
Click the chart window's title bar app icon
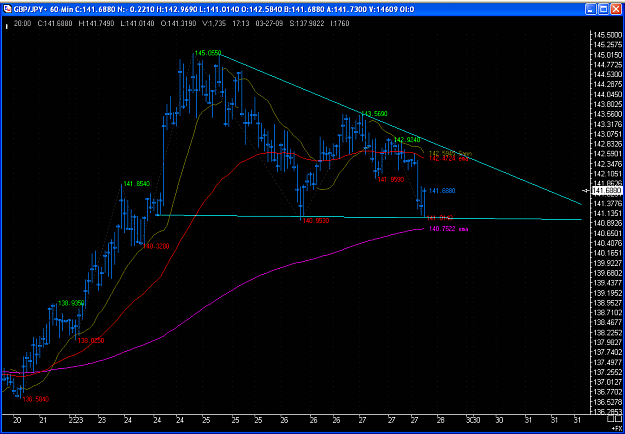pyautogui.click(x=8, y=9)
